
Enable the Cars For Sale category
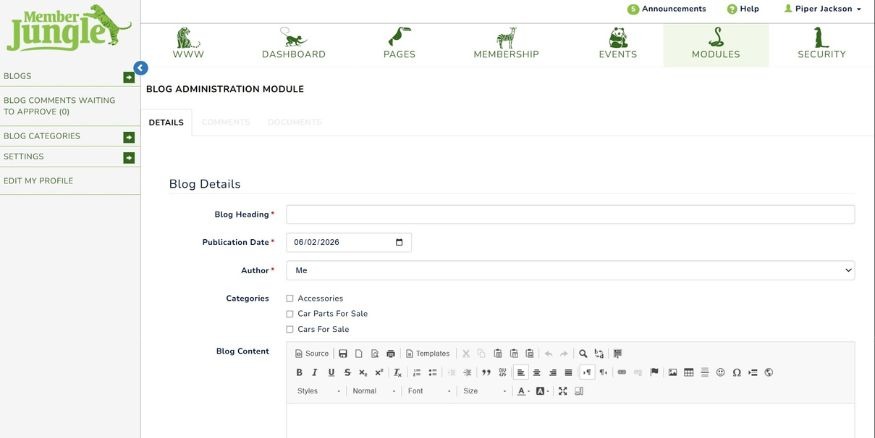(x=290, y=329)
